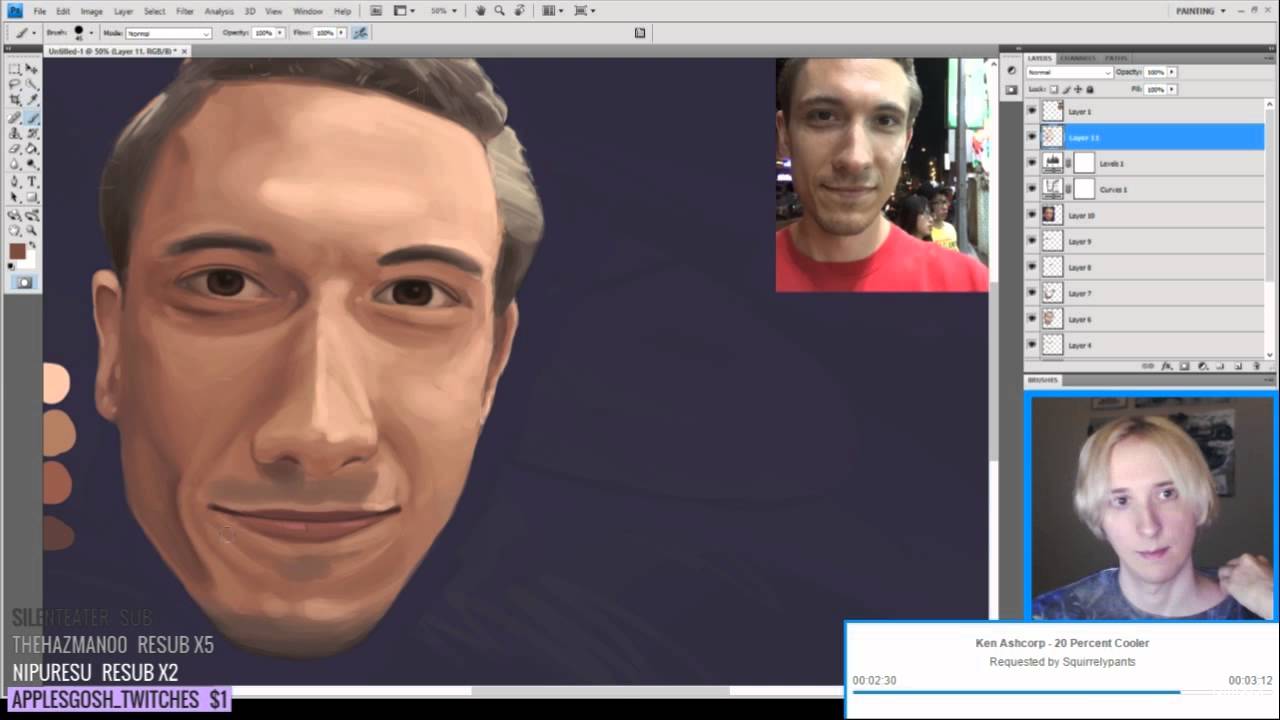Image resolution: width=1280 pixels, height=720 pixels.
Task: Open layer Opacity arrow in Layers panel
Action: (1171, 72)
